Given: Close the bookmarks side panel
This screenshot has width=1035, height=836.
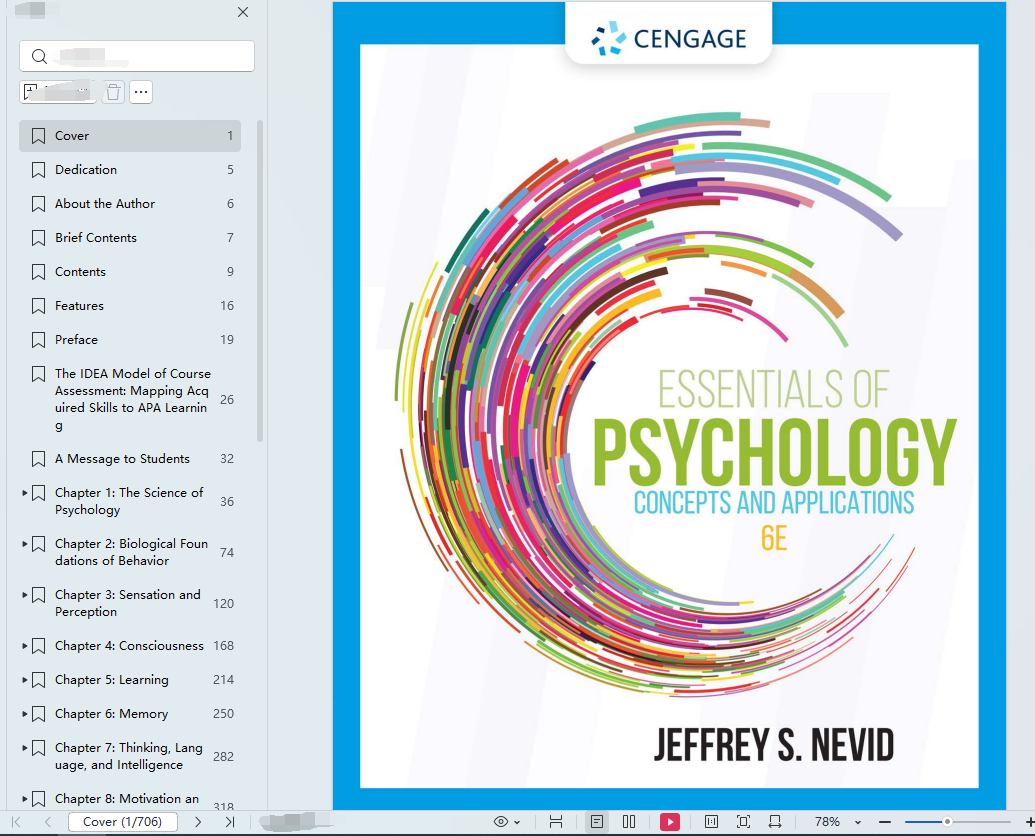Looking at the screenshot, I should coord(243,12).
